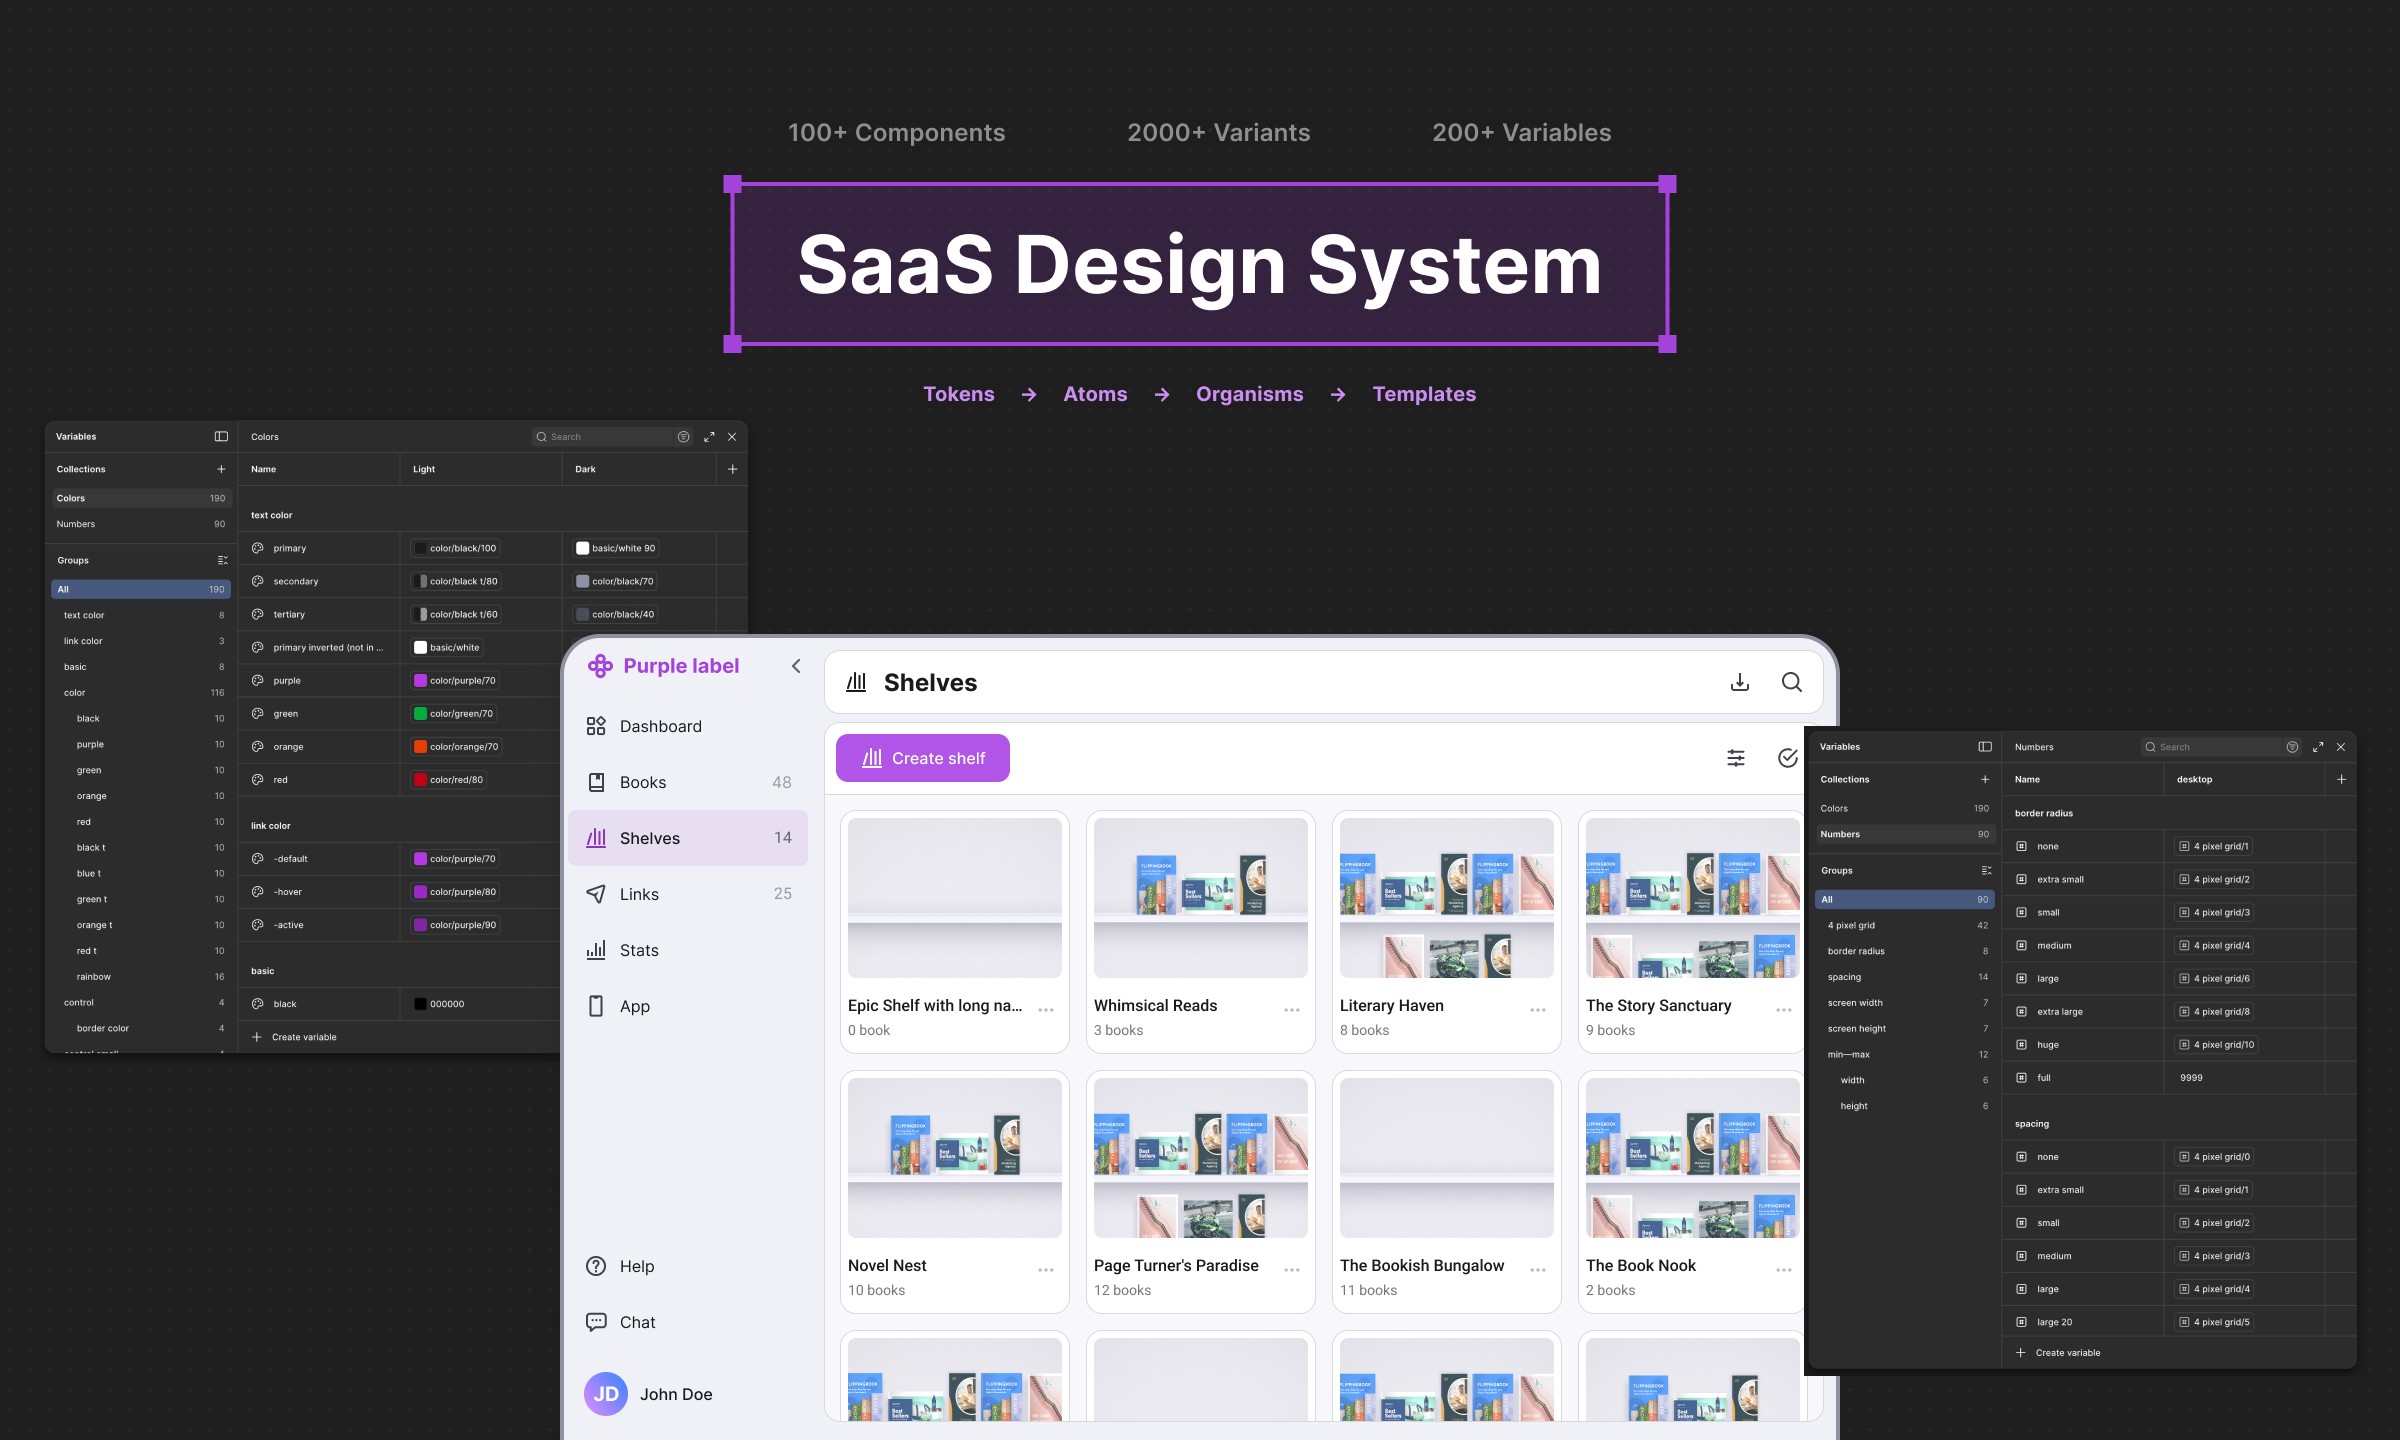Click the JD user avatar
This screenshot has height=1440, width=2400.
(606, 1394)
